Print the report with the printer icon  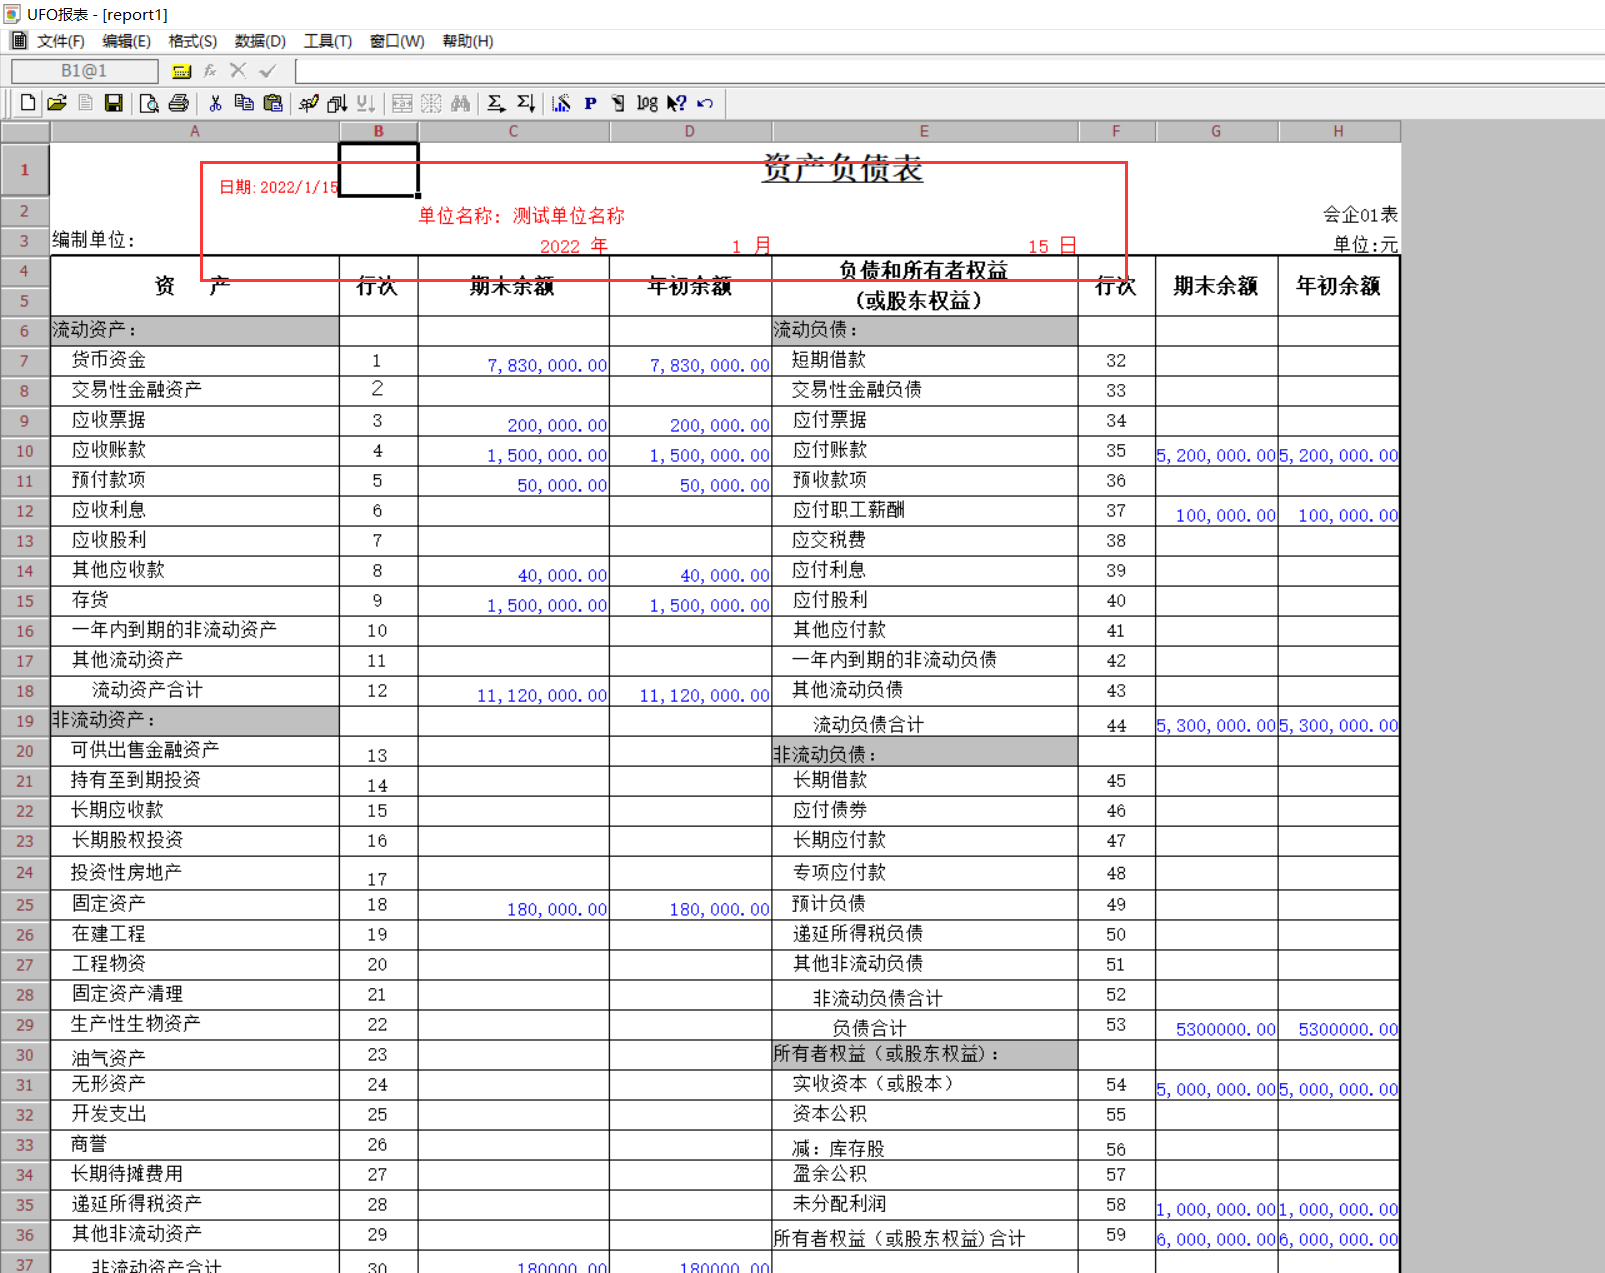pyautogui.click(x=179, y=103)
